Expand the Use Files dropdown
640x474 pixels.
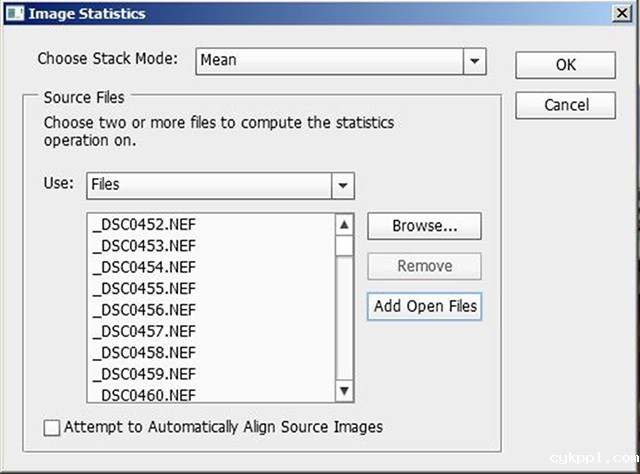click(343, 185)
